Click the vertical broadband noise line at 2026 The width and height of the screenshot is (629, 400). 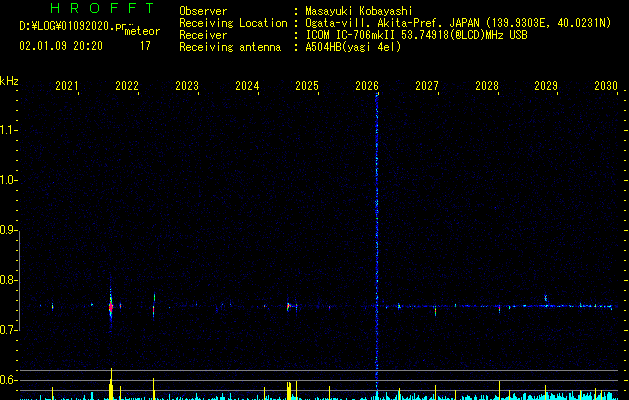[377, 245]
